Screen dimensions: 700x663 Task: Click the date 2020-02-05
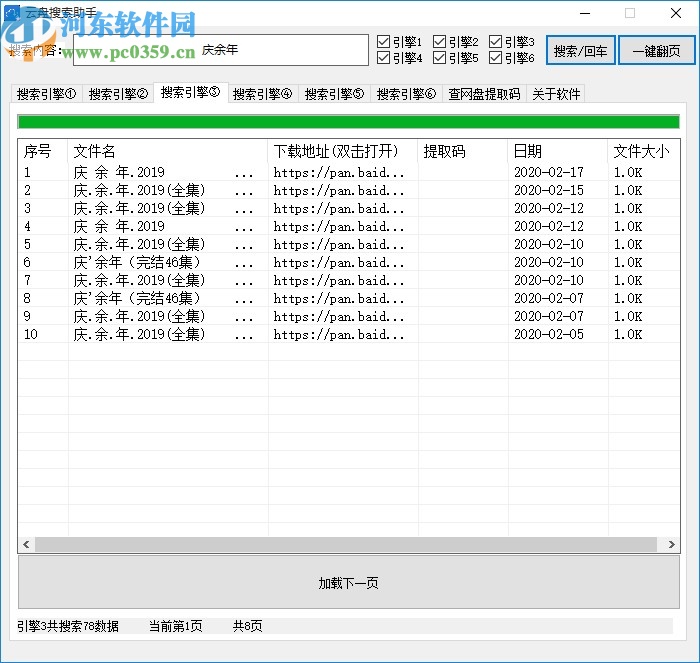pyautogui.click(x=549, y=334)
